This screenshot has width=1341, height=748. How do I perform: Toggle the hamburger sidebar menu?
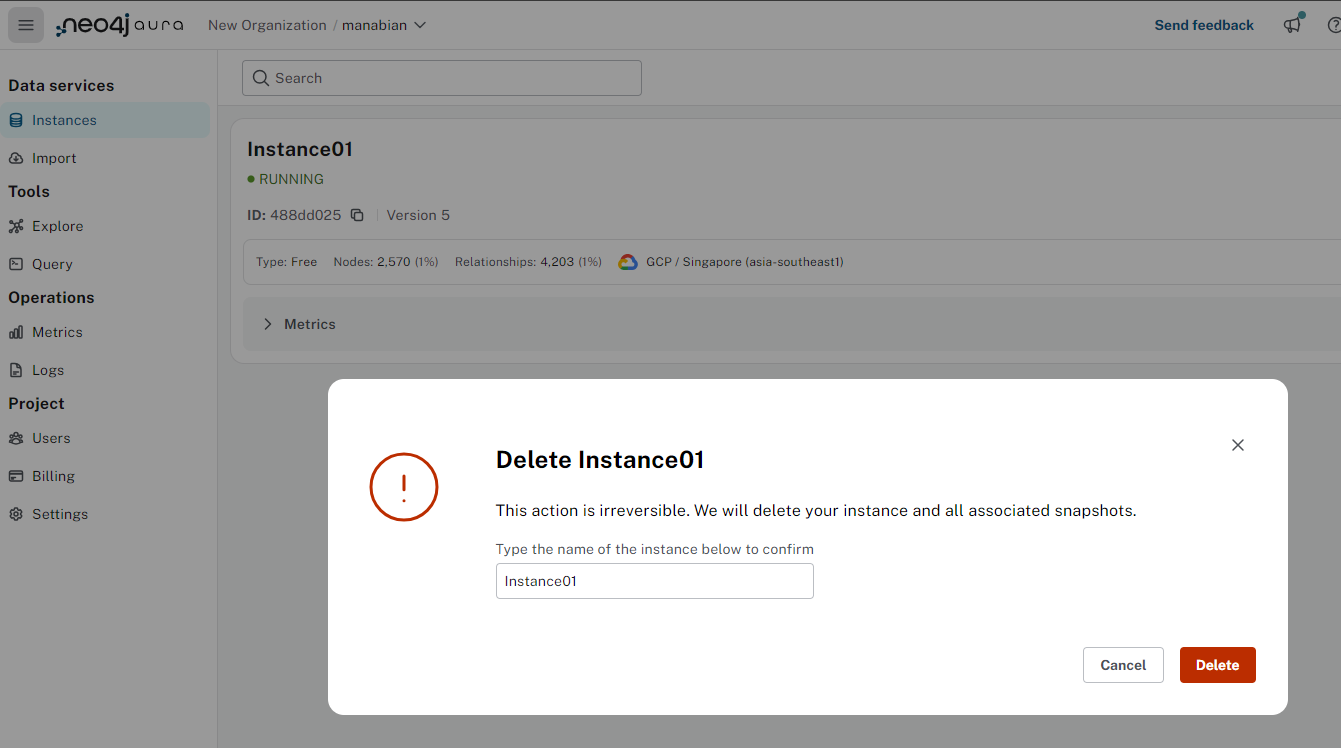26,25
